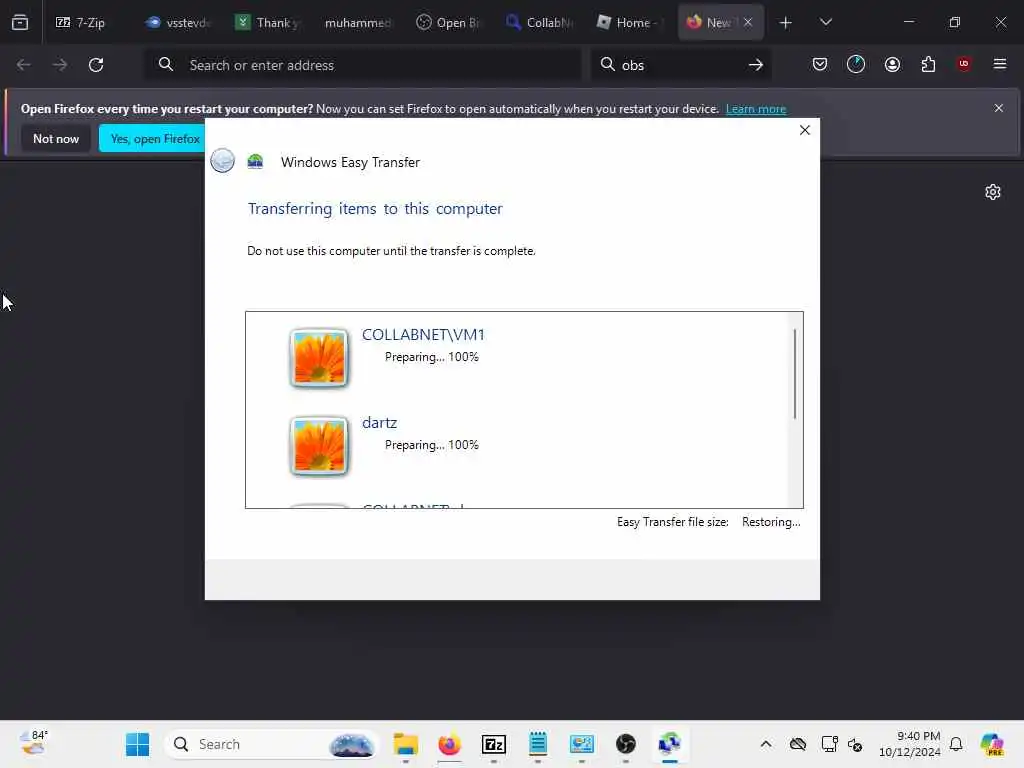Open the circular timer extension icon
The image size is (1024, 768).
pos(856,64)
